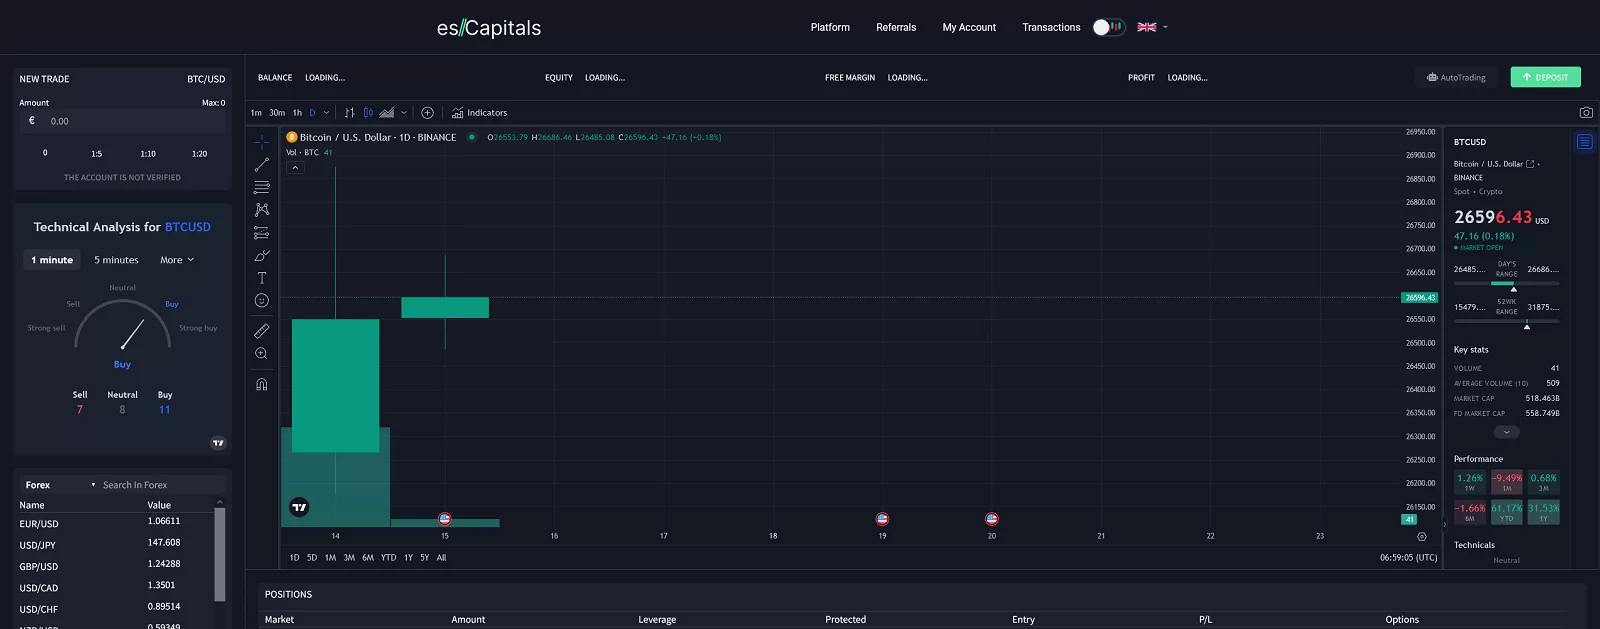Image resolution: width=1600 pixels, height=629 pixels.
Task: Open chart settings gear near time axis
Action: point(1422,536)
